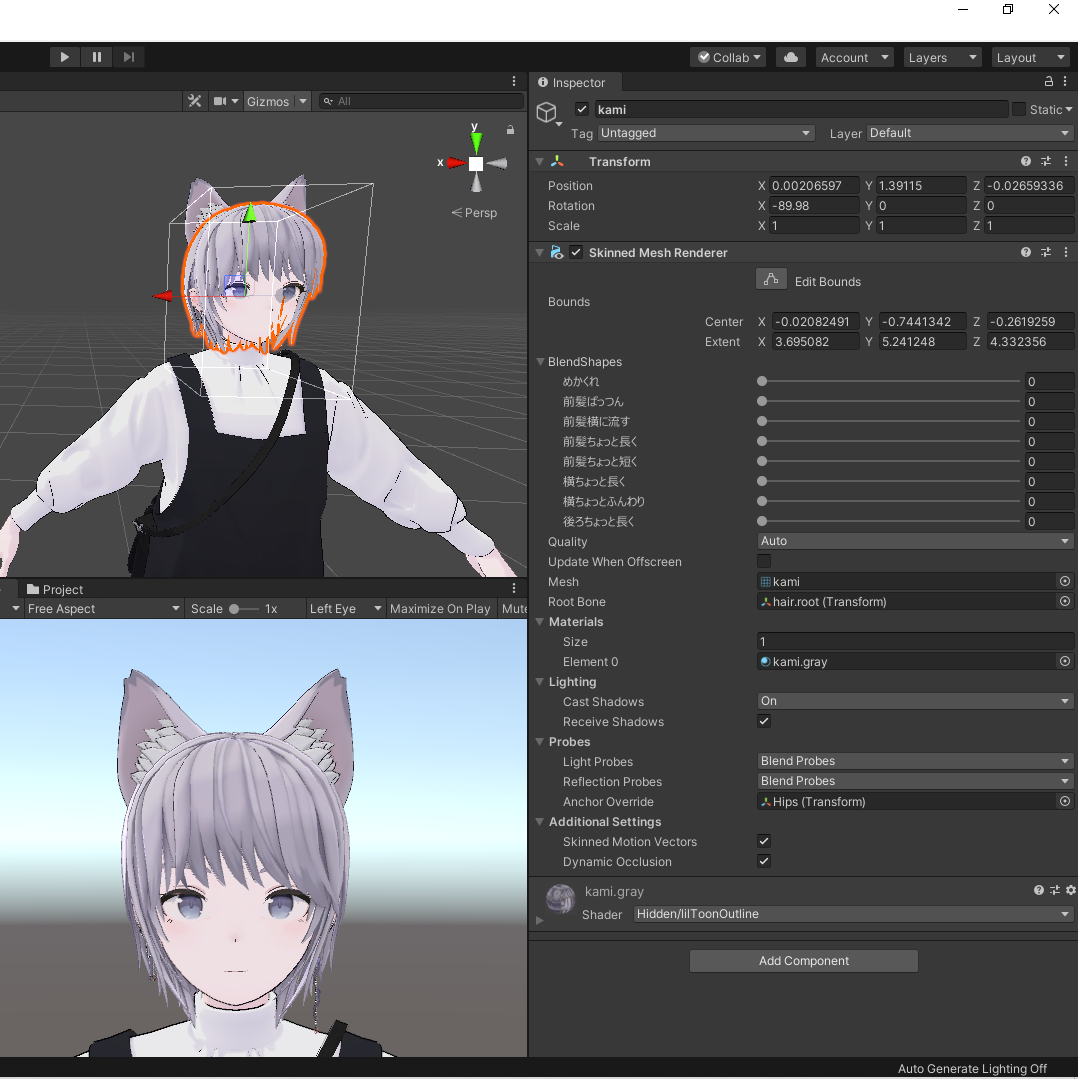1078x1079 pixels.
Task: Select the Inspector tab
Action: click(x=574, y=83)
